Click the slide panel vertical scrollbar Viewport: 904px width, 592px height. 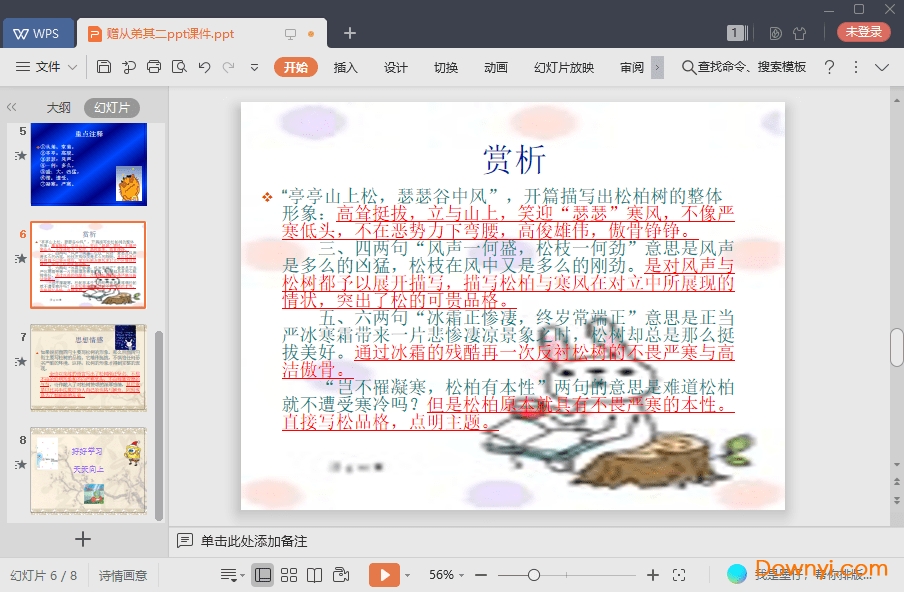click(159, 426)
